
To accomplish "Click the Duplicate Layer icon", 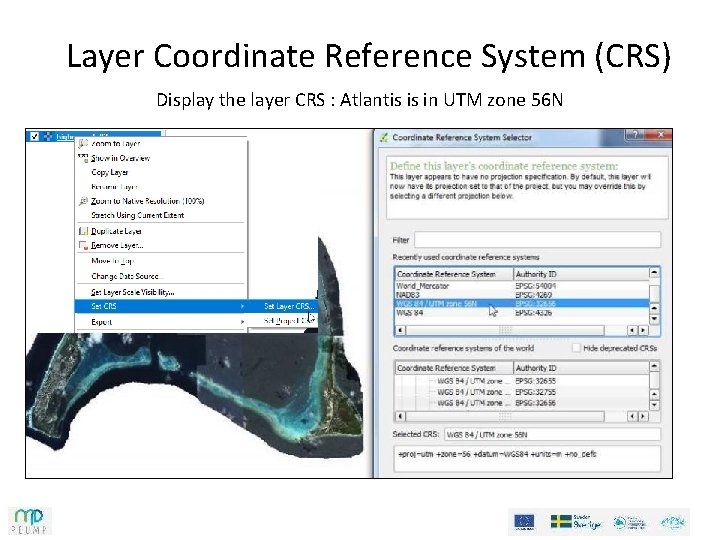I will click(83, 231).
